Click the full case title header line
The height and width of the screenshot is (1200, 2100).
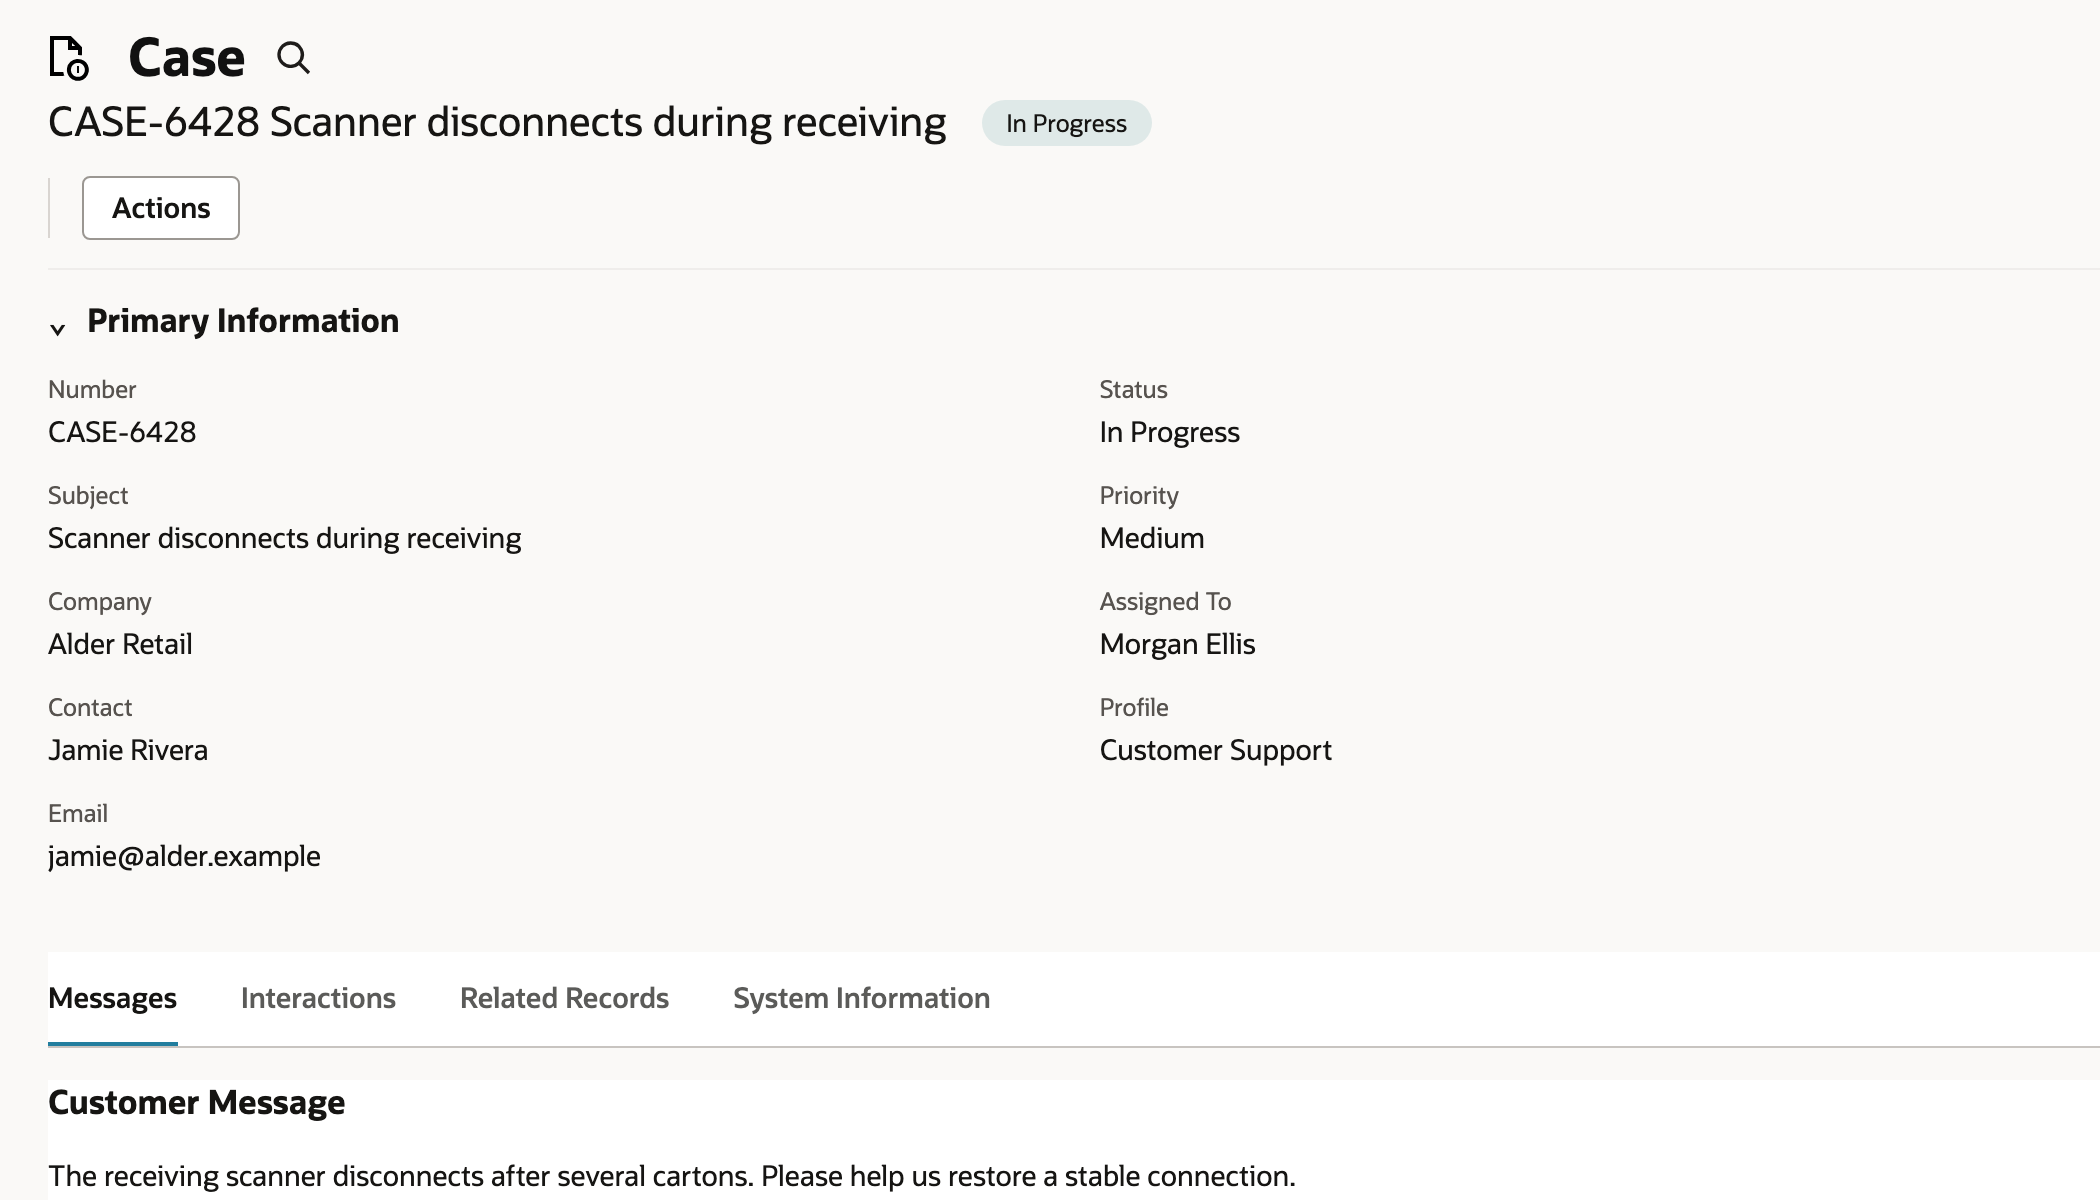click(497, 122)
